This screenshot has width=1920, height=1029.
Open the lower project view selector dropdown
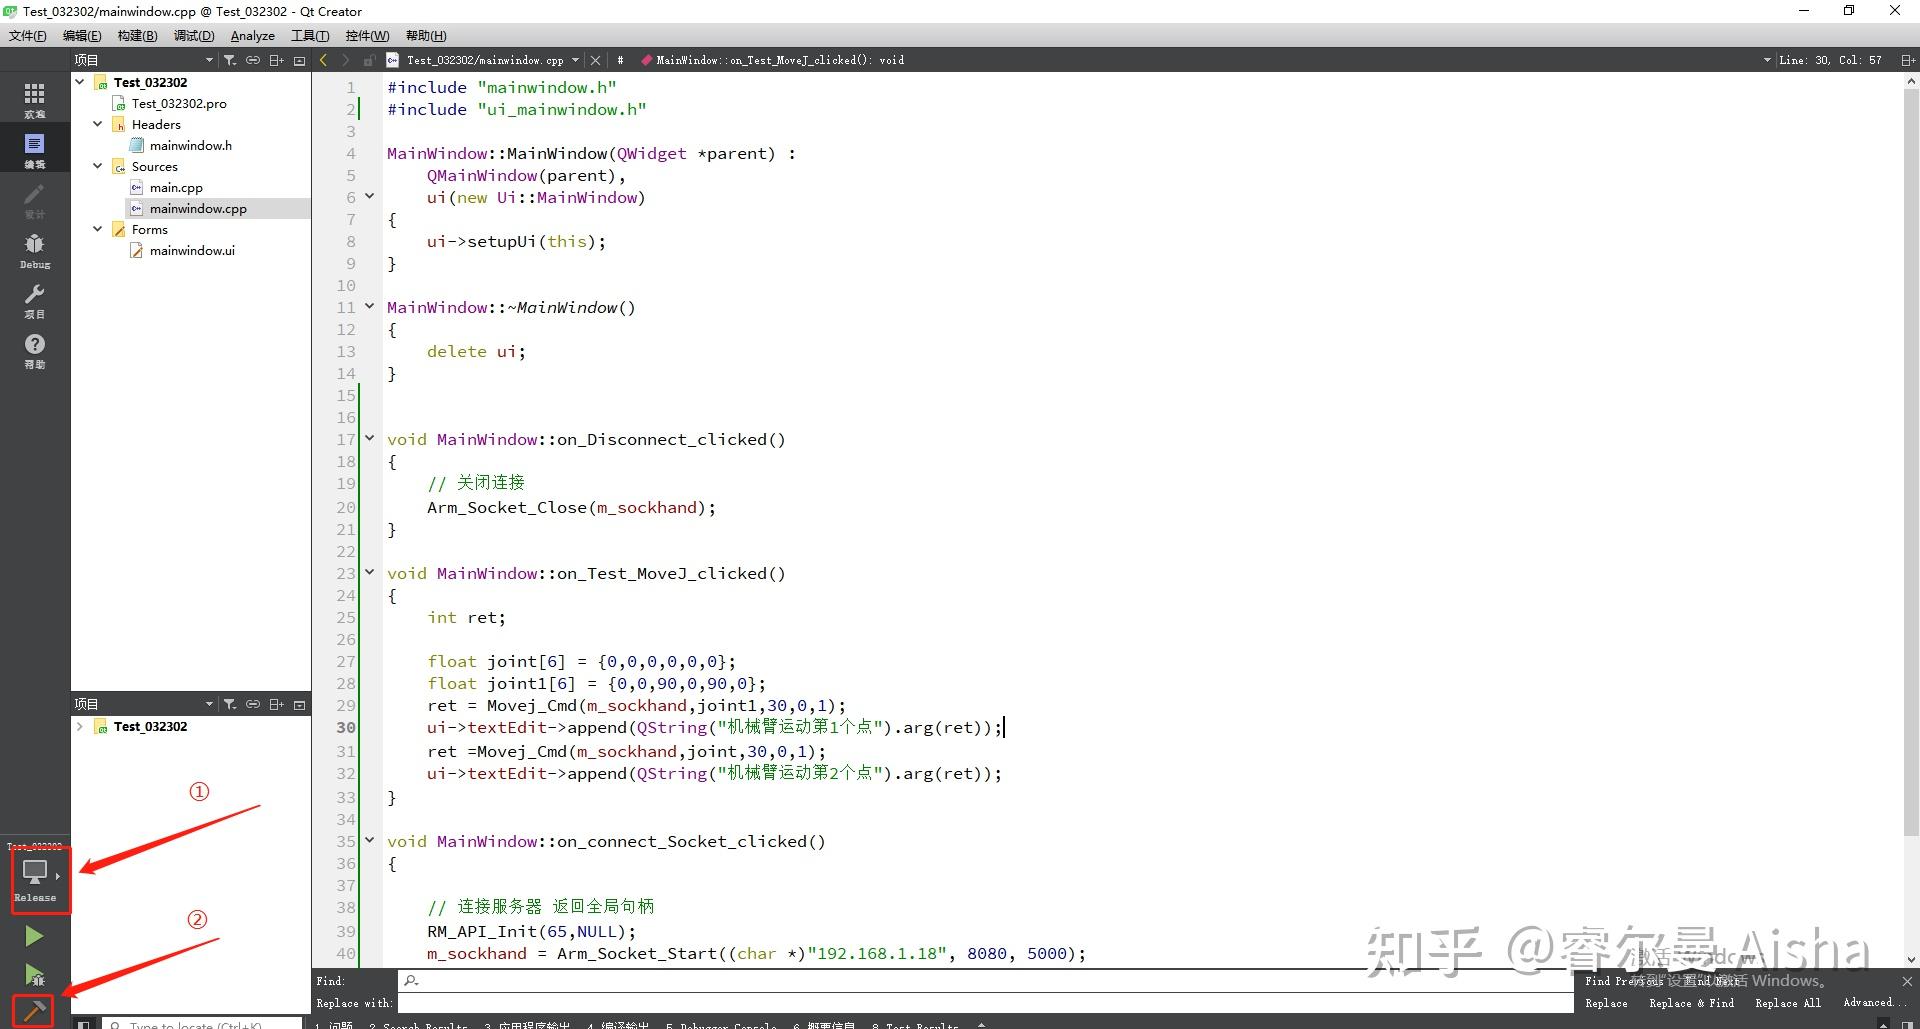tap(209, 704)
